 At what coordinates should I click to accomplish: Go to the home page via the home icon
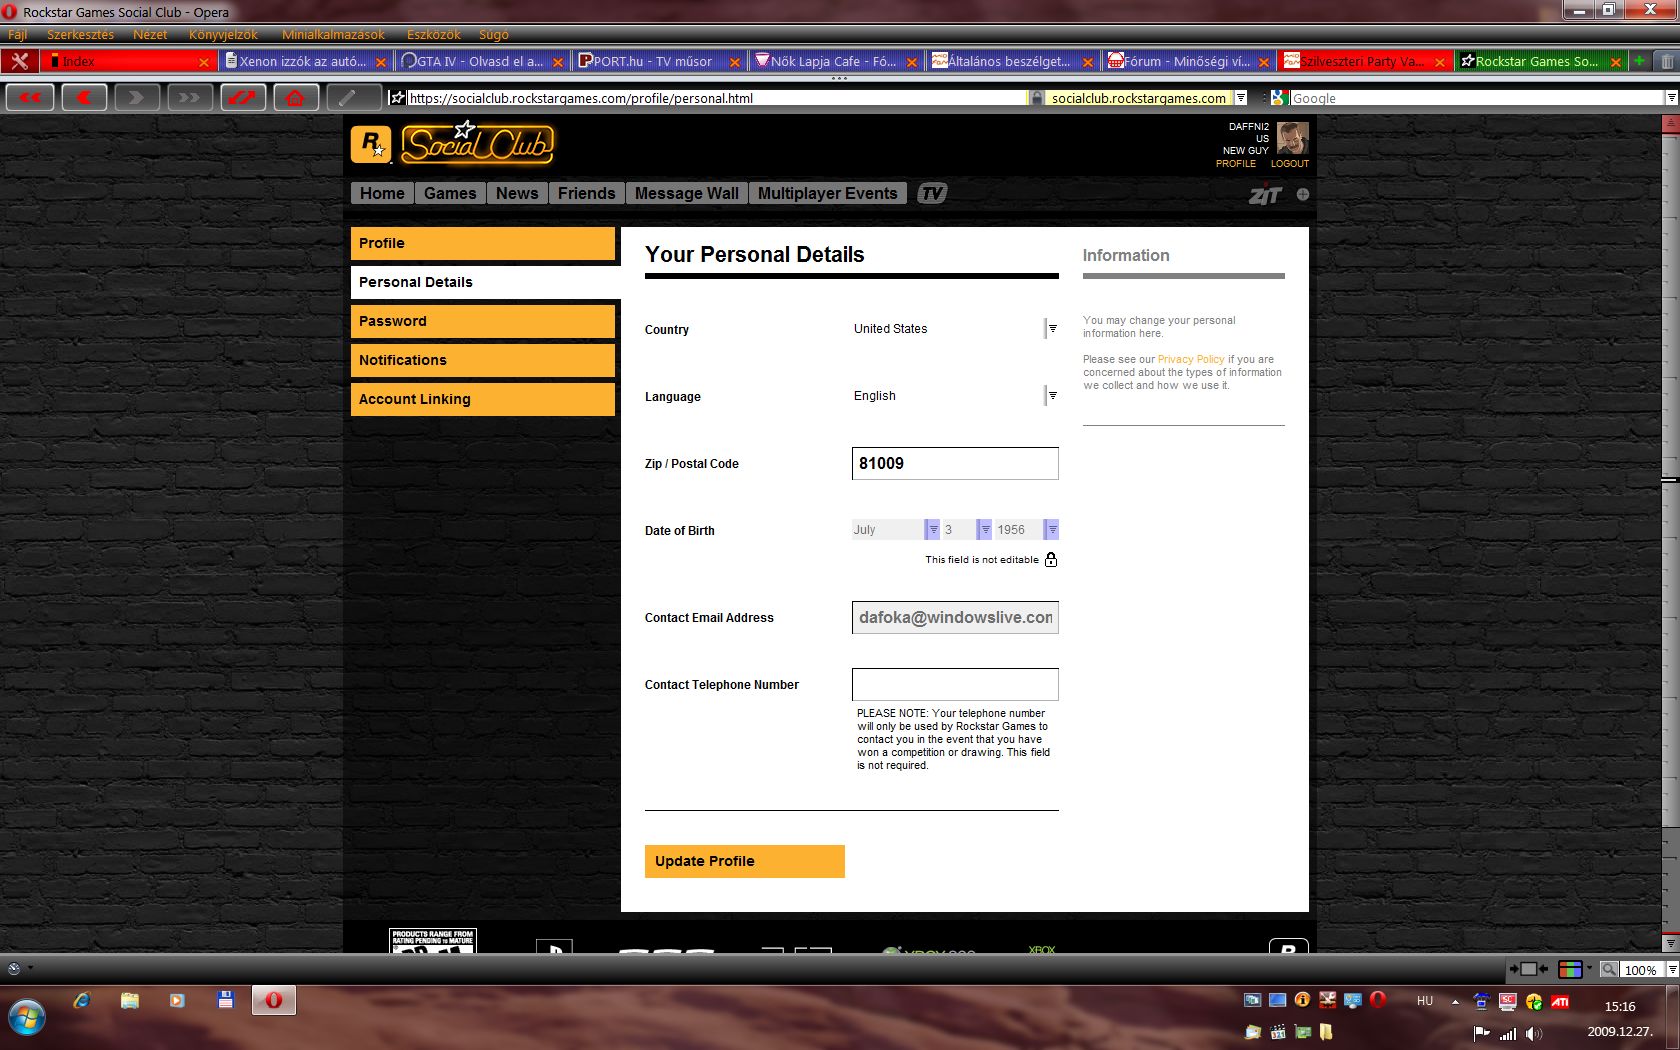click(296, 97)
